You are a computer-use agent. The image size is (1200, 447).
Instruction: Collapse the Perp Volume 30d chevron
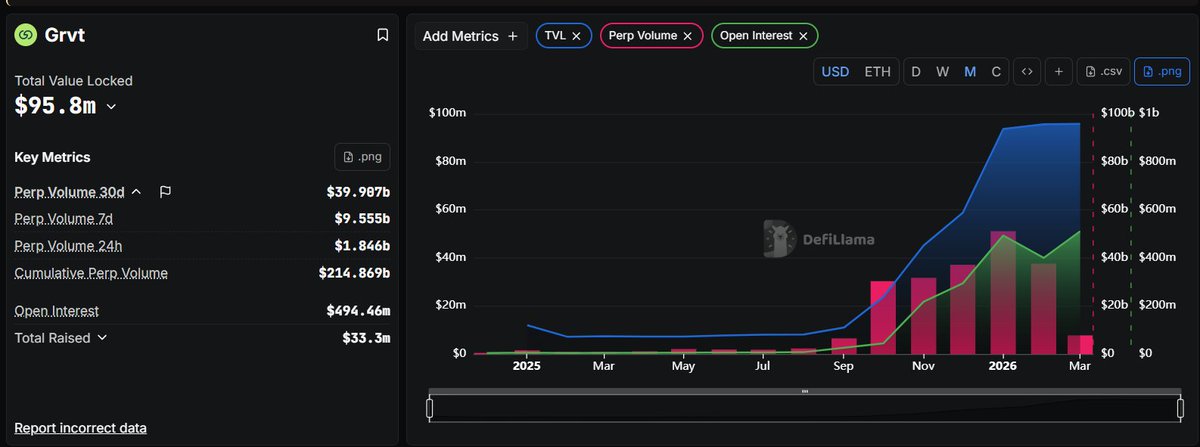pyautogui.click(x=137, y=191)
